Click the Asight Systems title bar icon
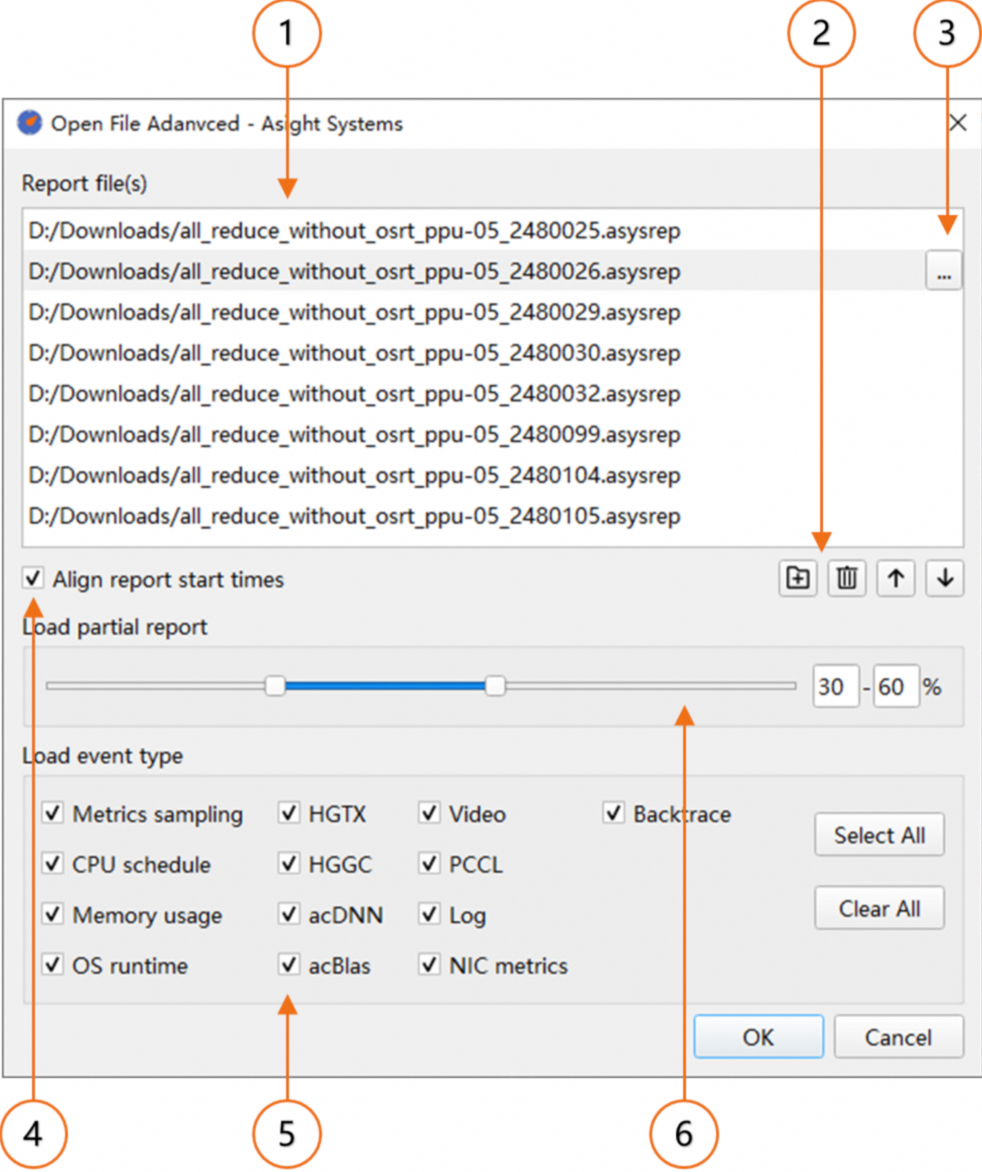 pyautogui.click(x=31, y=123)
